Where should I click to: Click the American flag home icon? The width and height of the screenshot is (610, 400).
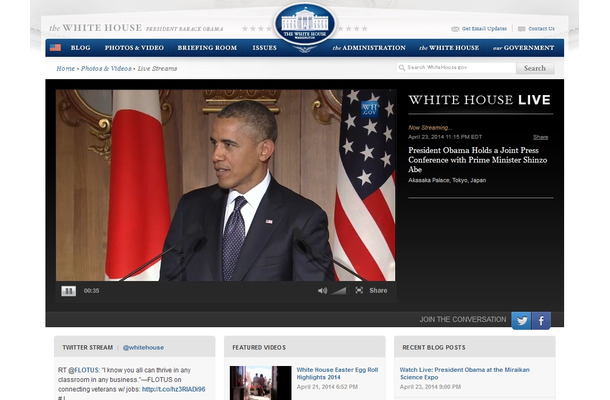click(56, 47)
